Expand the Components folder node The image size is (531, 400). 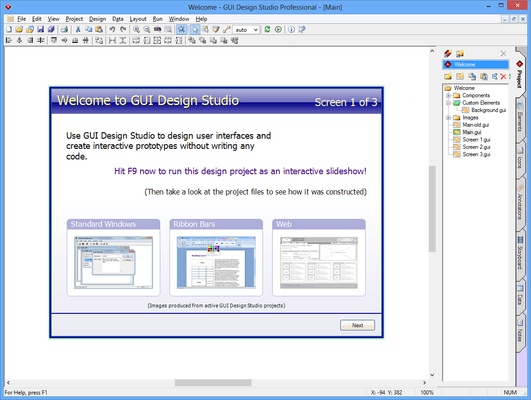[x=448, y=96]
